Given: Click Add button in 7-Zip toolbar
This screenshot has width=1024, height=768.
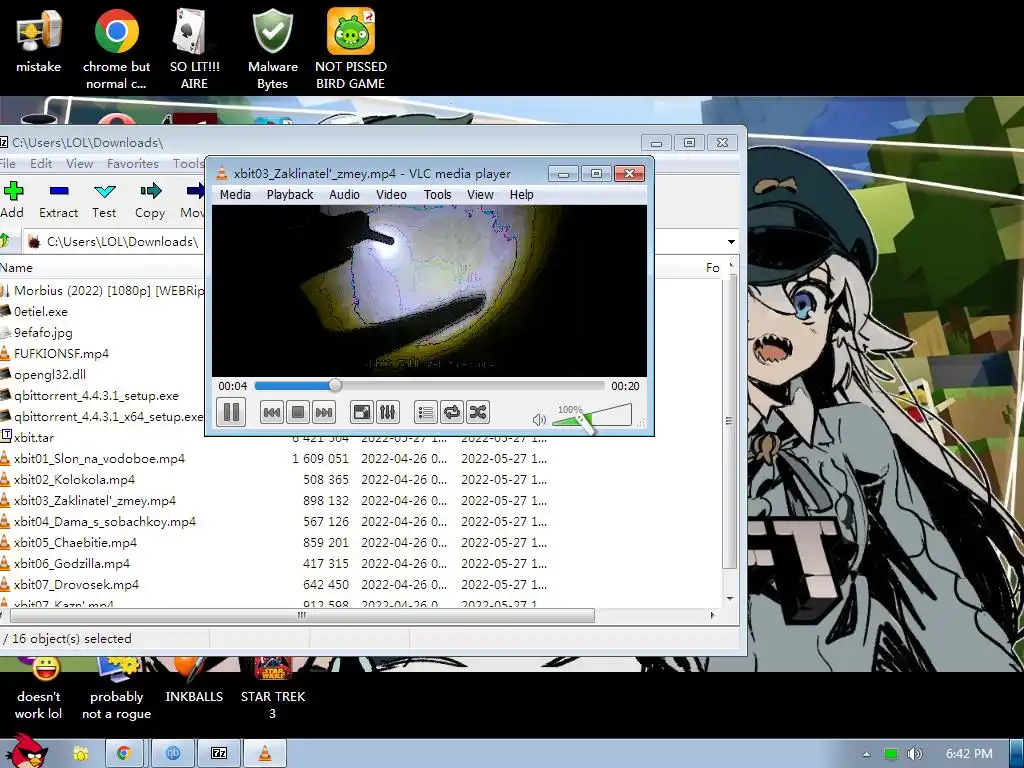Looking at the screenshot, I should (12, 200).
